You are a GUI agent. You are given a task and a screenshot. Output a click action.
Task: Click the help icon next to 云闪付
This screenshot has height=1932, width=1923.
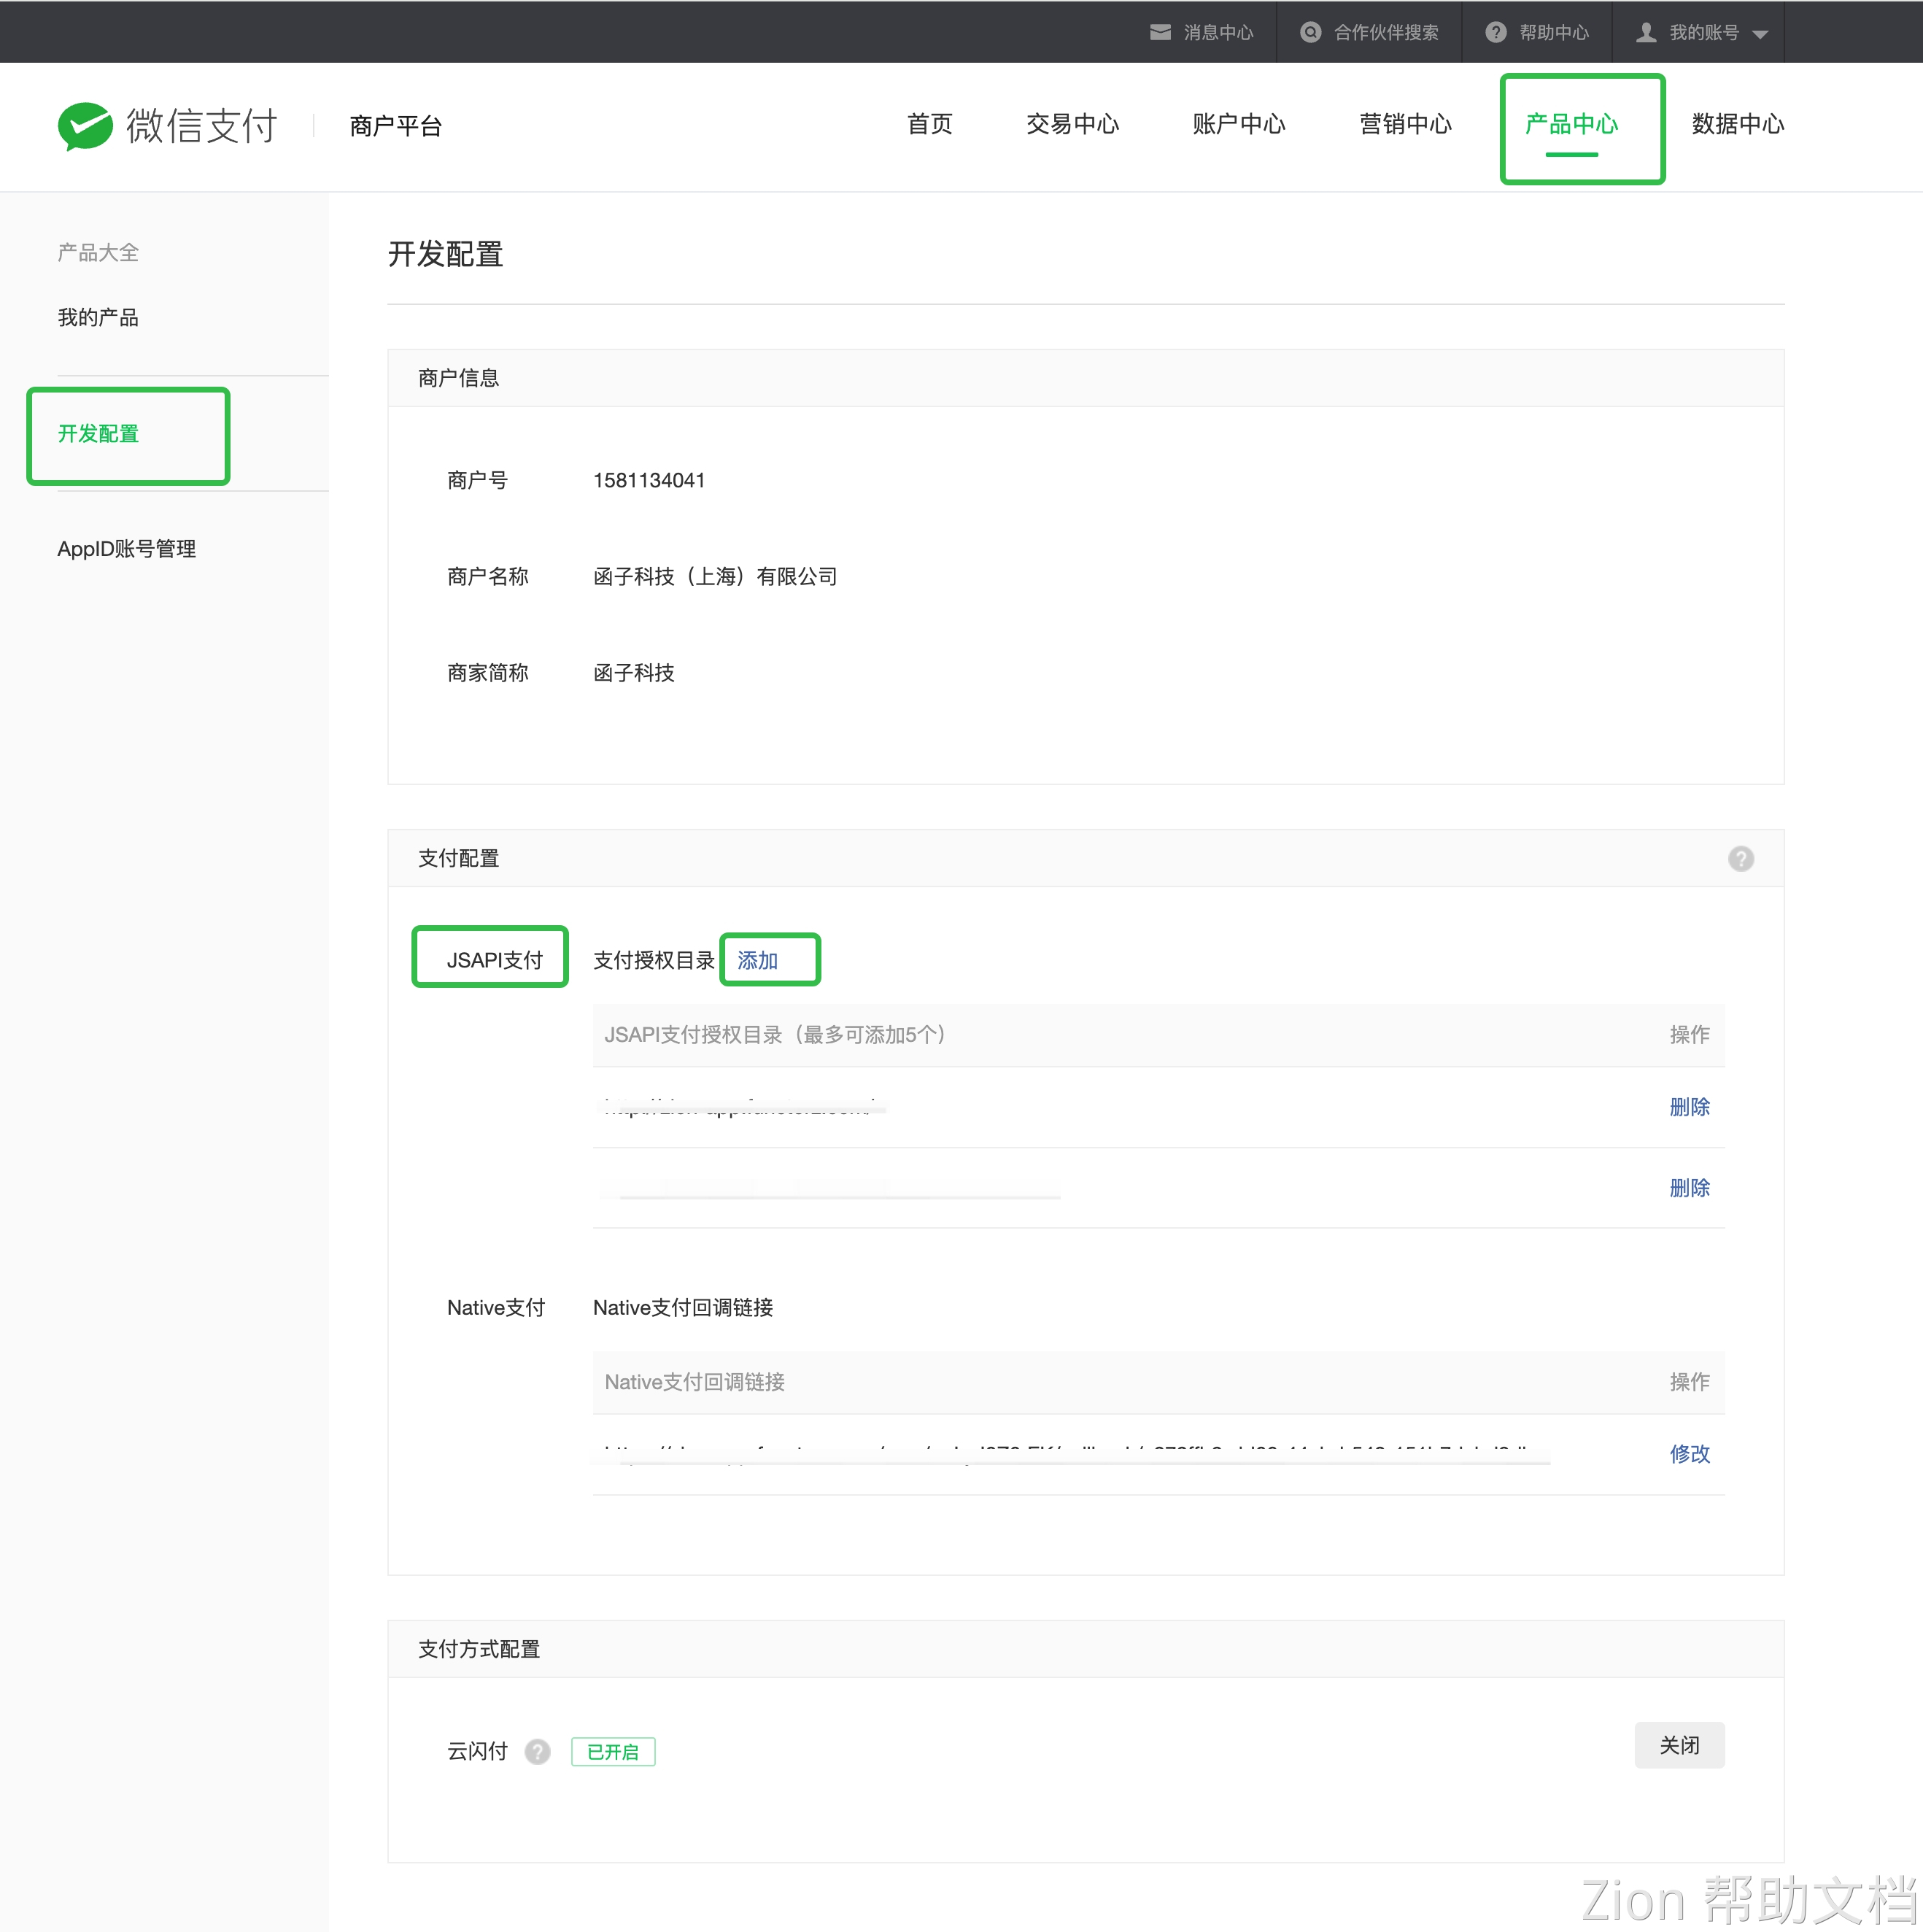[537, 1751]
